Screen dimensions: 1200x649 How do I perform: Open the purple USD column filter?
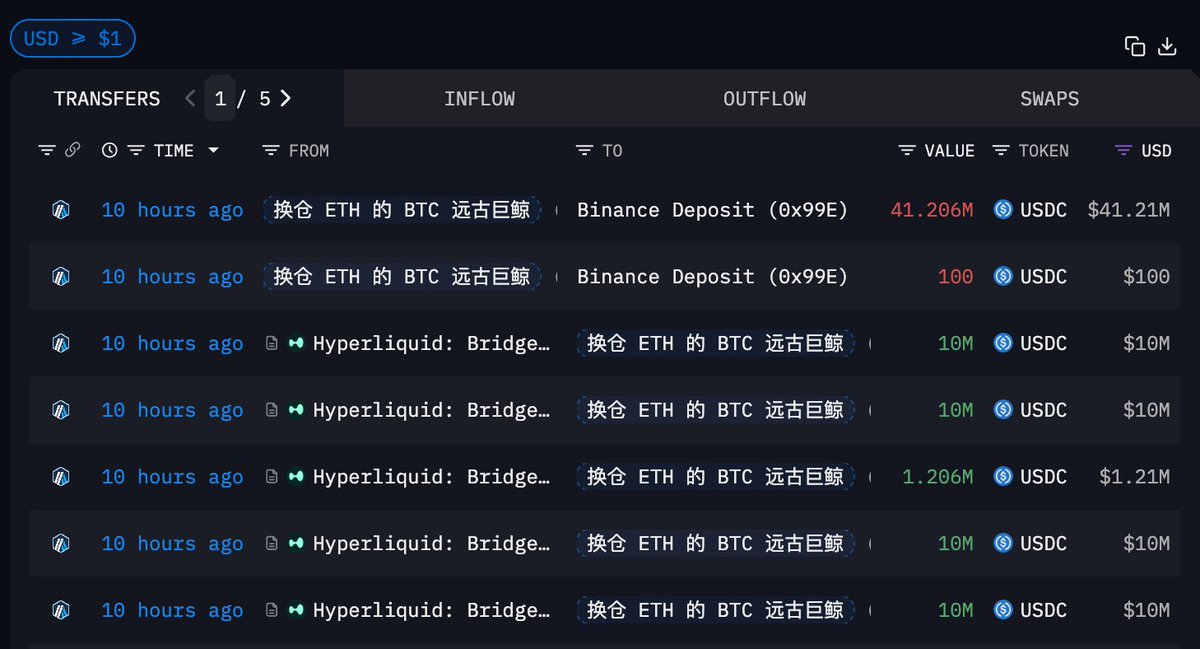point(1124,150)
